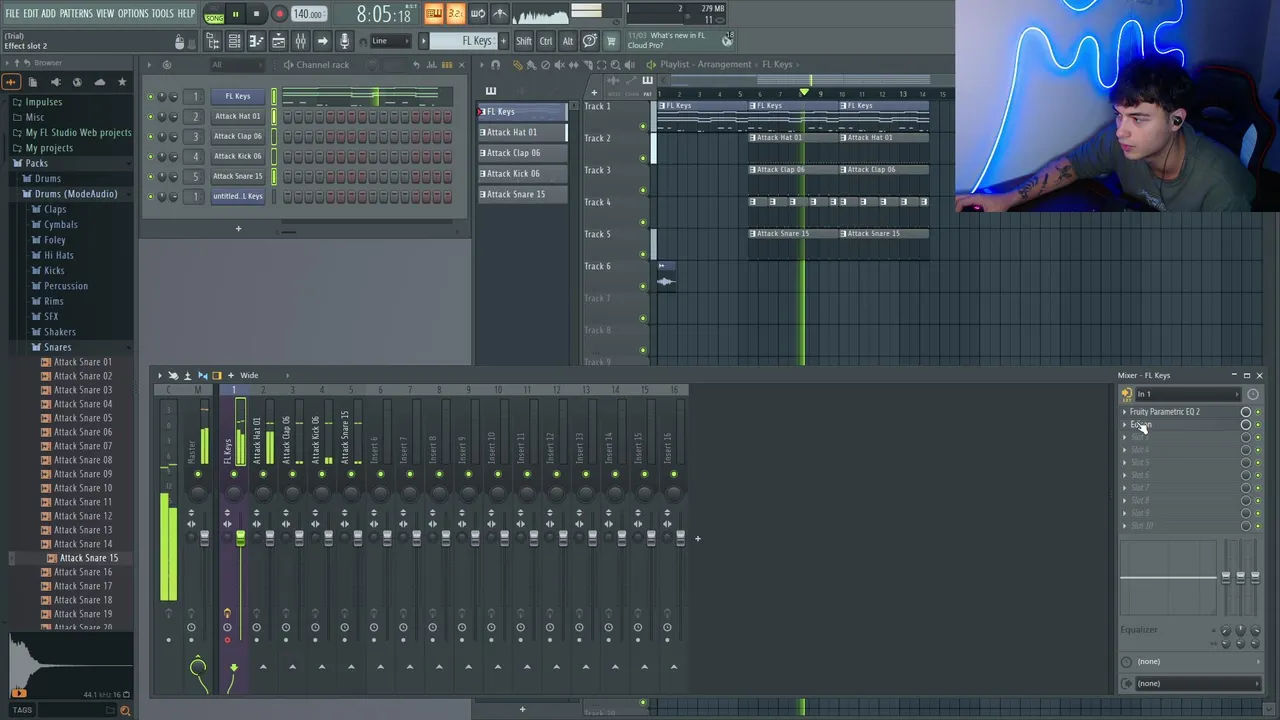The width and height of the screenshot is (1280, 720).
Task: Click FL Keys mixer track fader
Action: (x=240, y=540)
